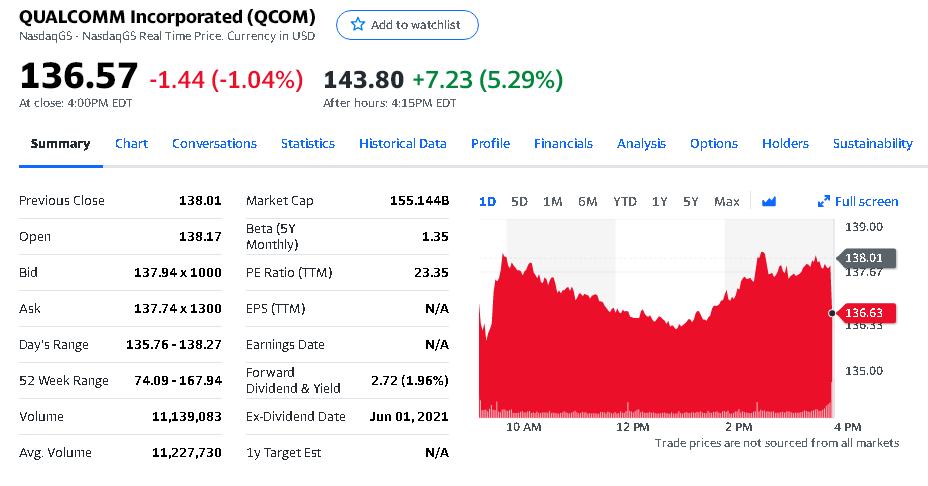
Task: Switch chart to Max range
Action: (x=727, y=202)
